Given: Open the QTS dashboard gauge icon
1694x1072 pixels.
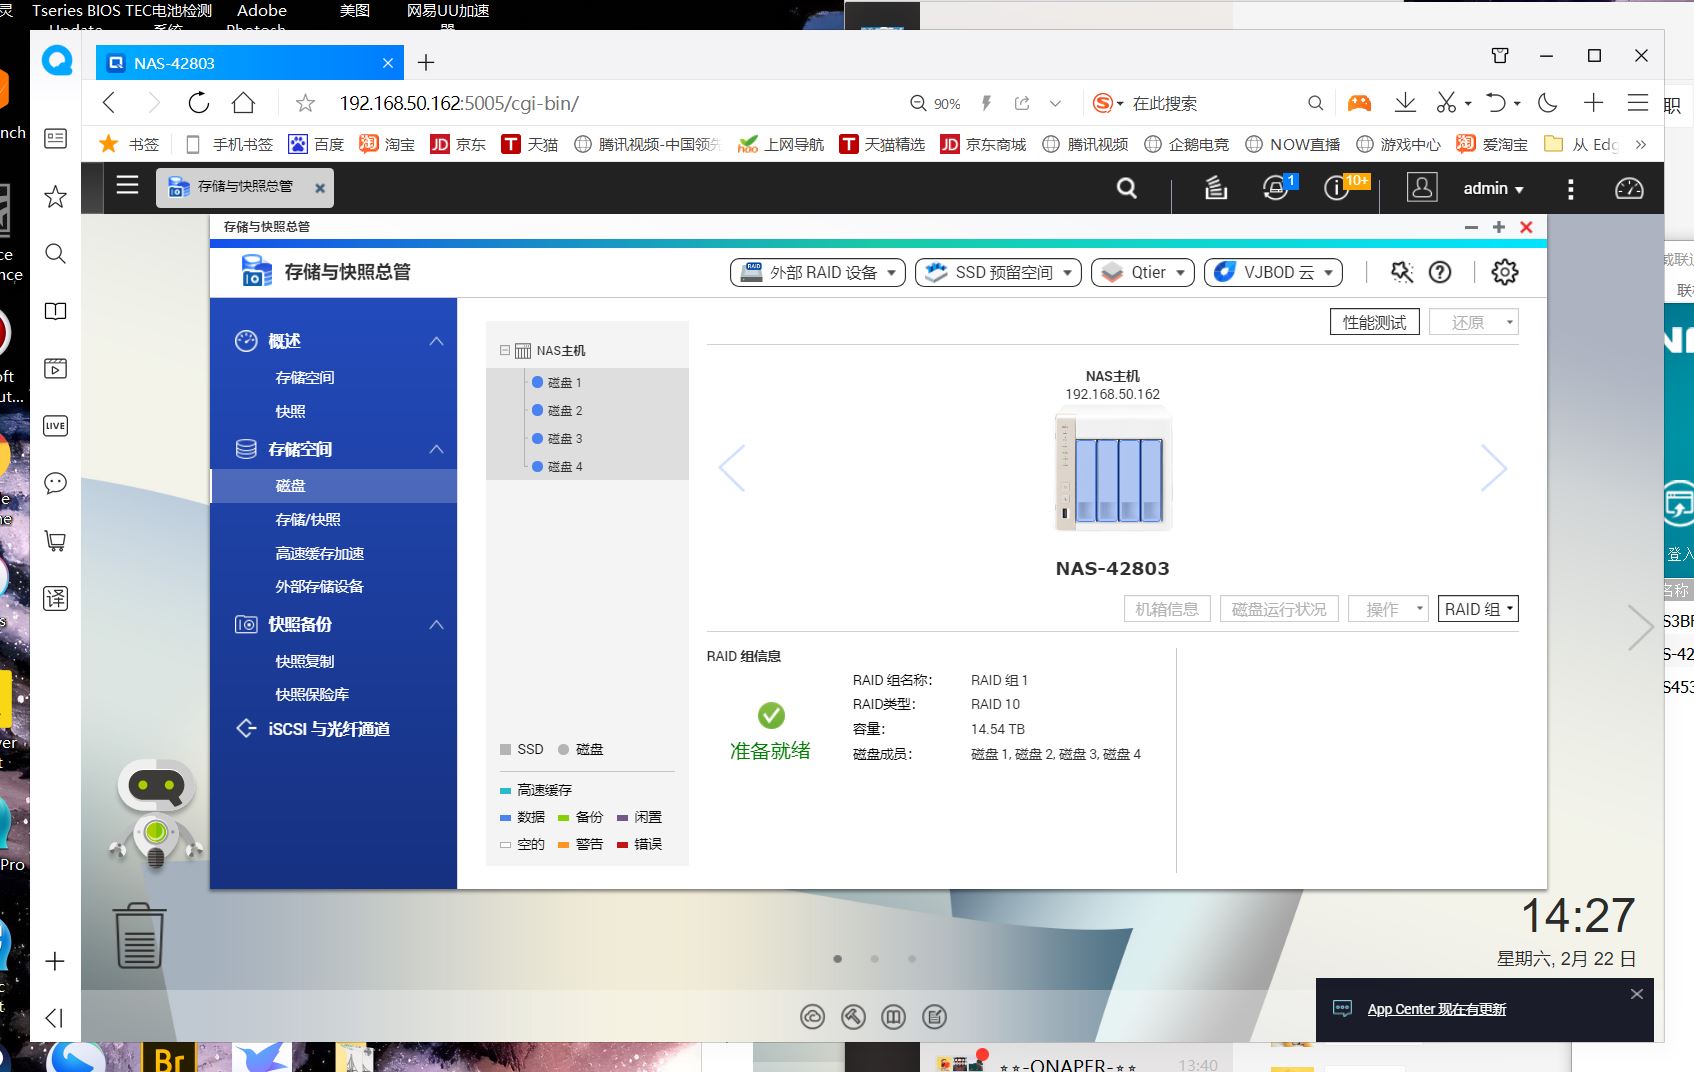Looking at the screenshot, I should [x=1628, y=188].
